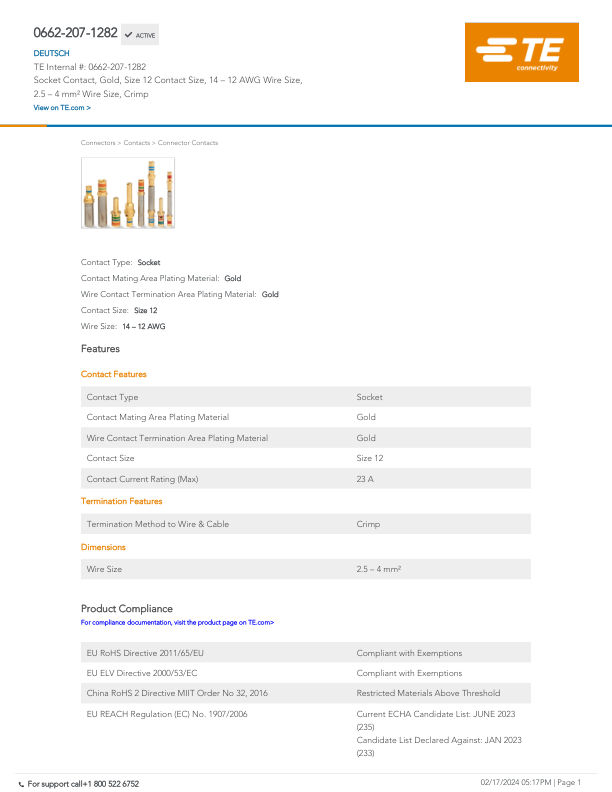Click the EU REACH Regulation row label
The image size is (612, 792).
pos(167,714)
